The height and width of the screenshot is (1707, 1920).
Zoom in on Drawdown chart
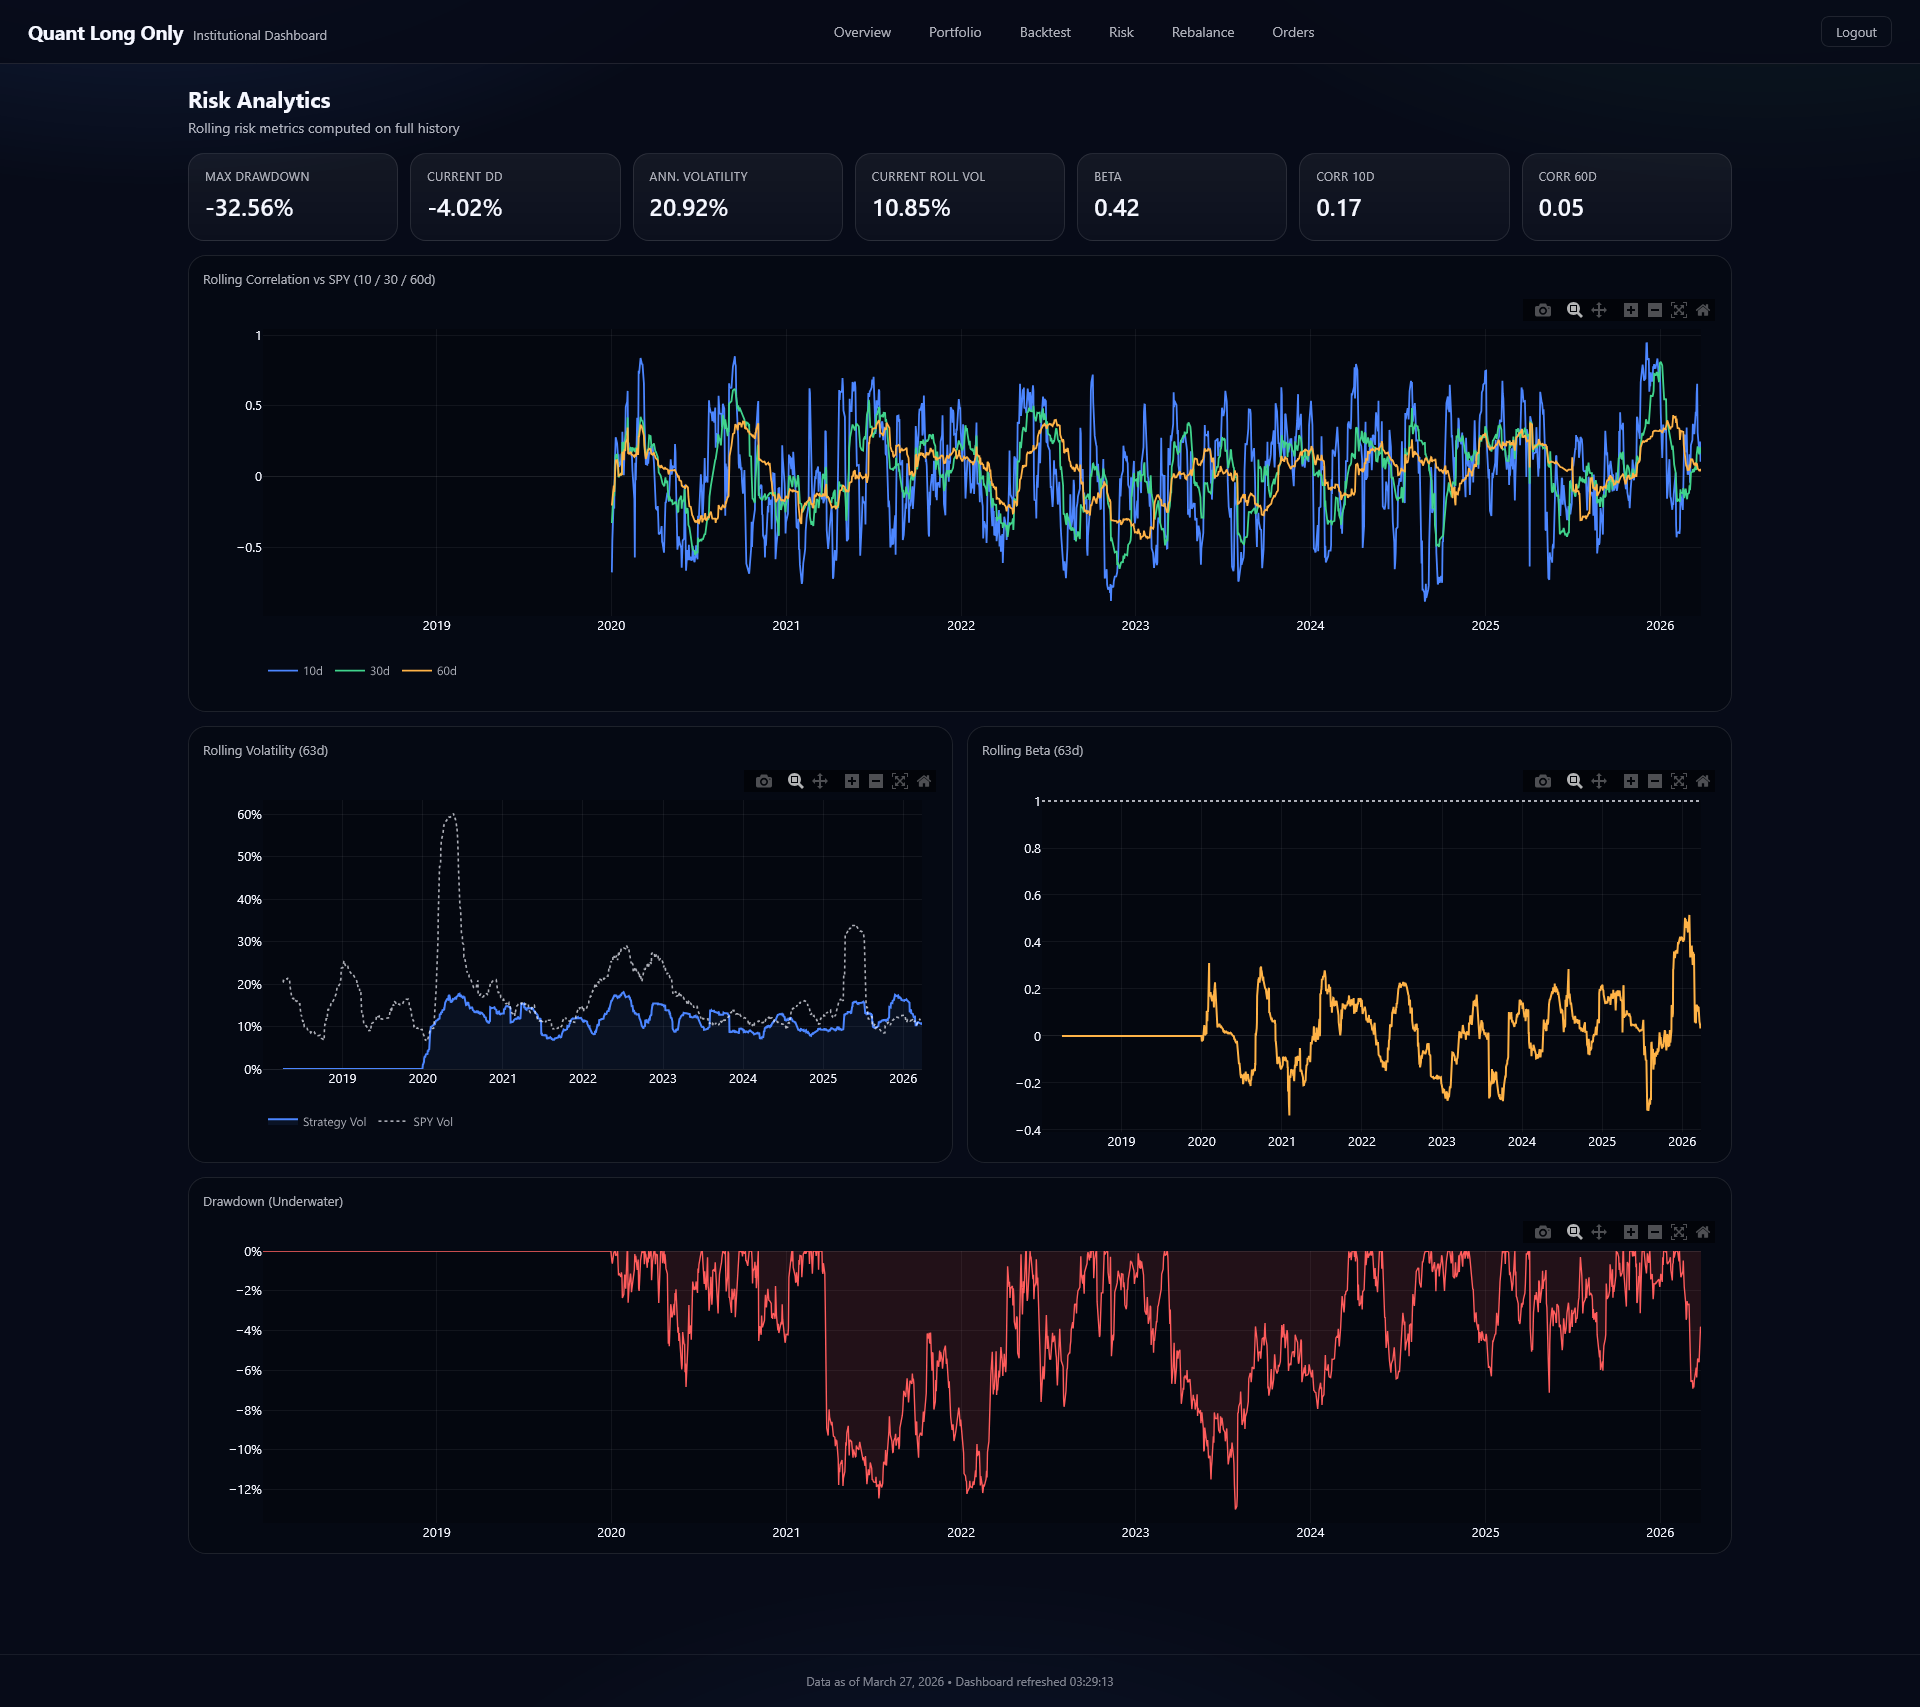tap(1631, 1232)
